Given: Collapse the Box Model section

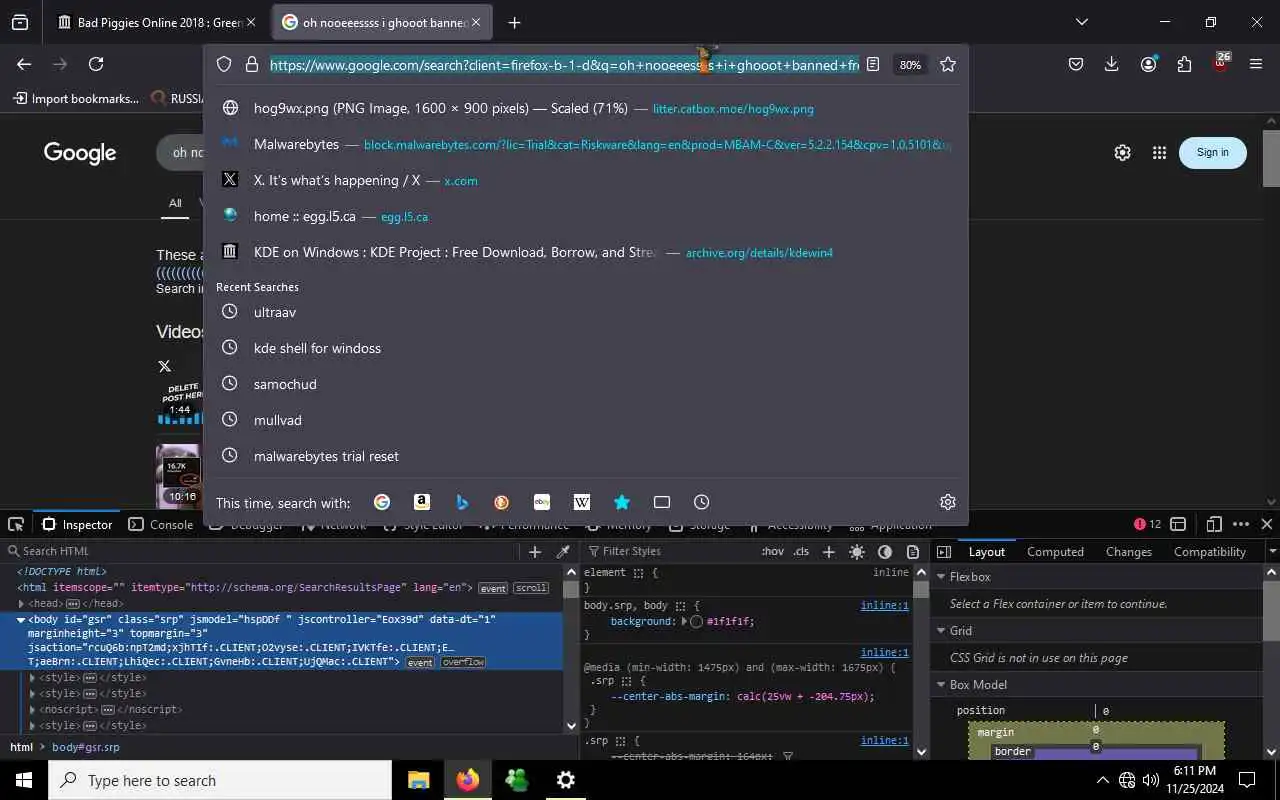Looking at the screenshot, I should 941,684.
